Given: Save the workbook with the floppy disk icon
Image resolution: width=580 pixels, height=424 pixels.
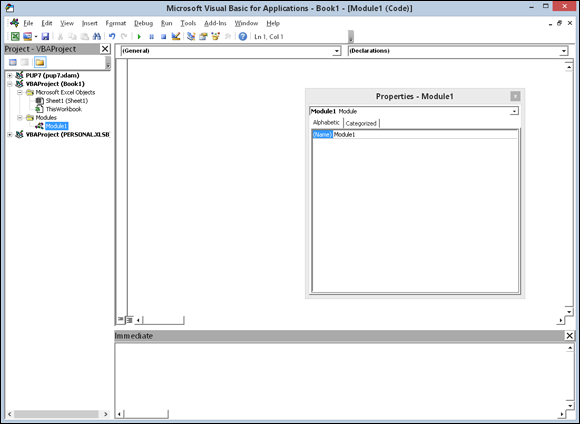Looking at the screenshot, I should coord(45,36).
